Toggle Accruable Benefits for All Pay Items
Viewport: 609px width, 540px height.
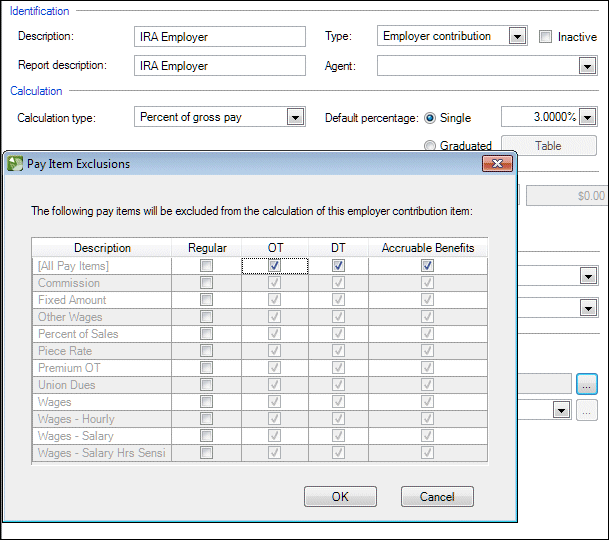427,266
